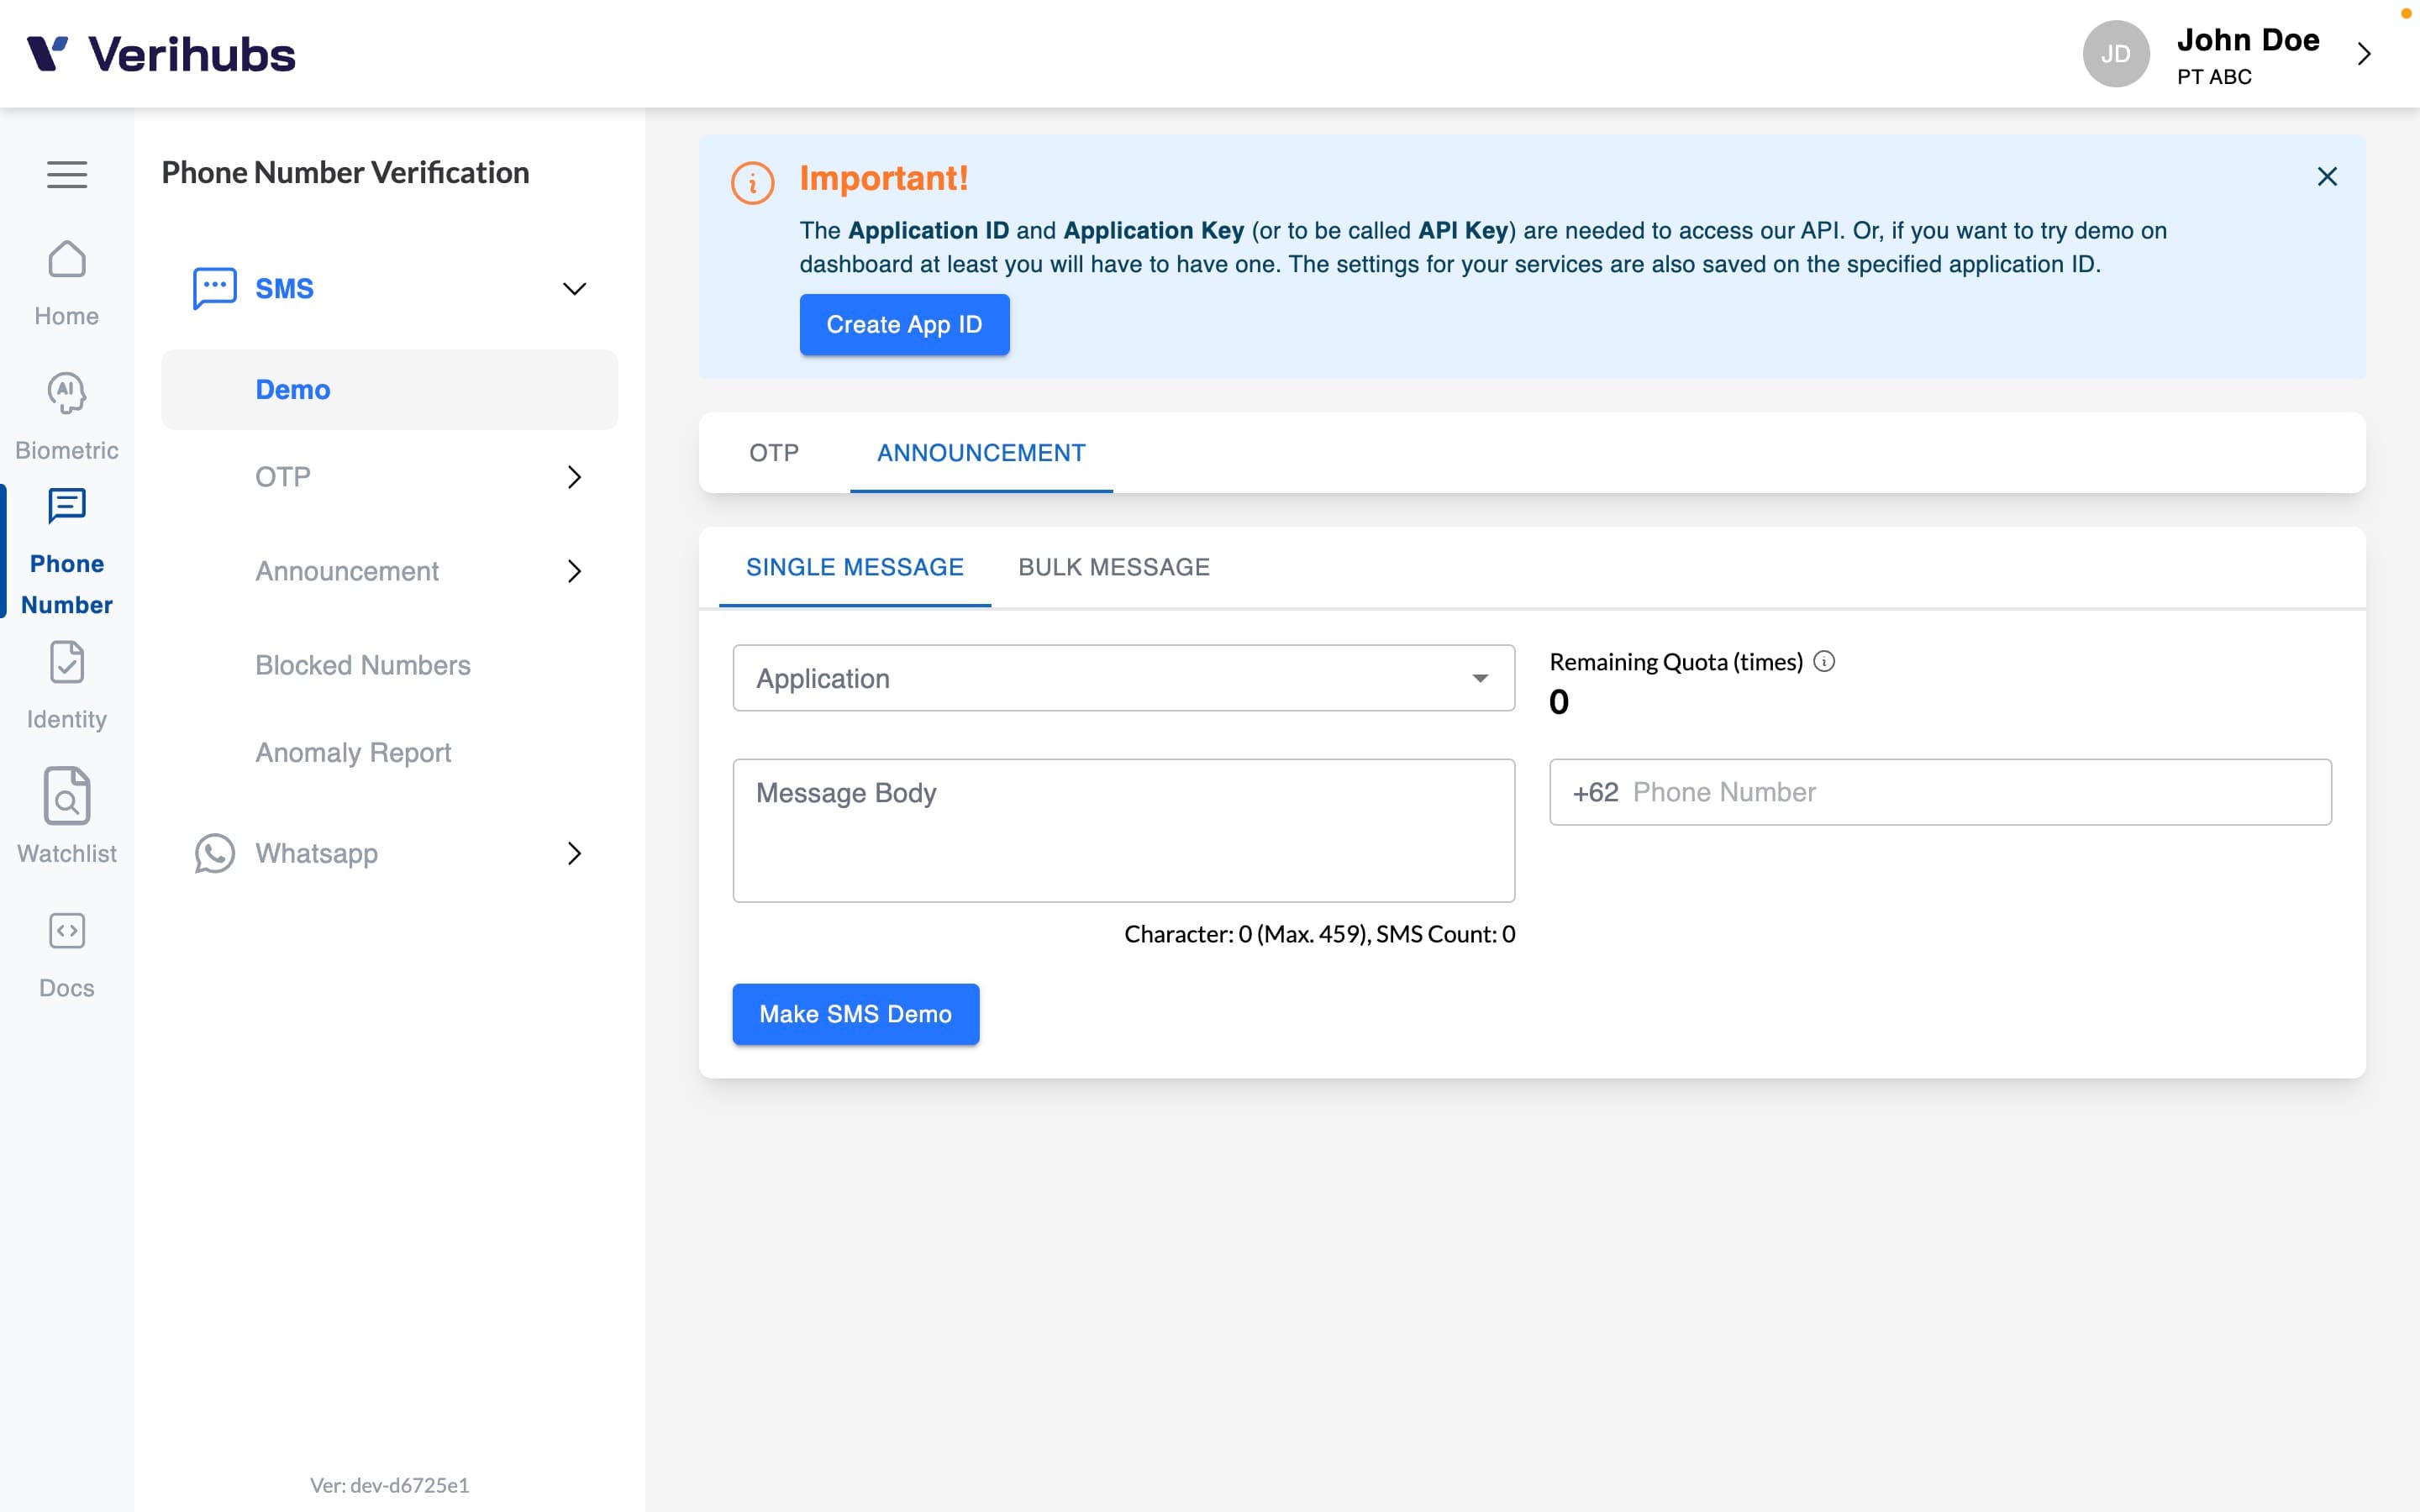Viewport: 2420px width, 1512px height.
Task: Click Remaining Quota info icon
Action: 1825,661
